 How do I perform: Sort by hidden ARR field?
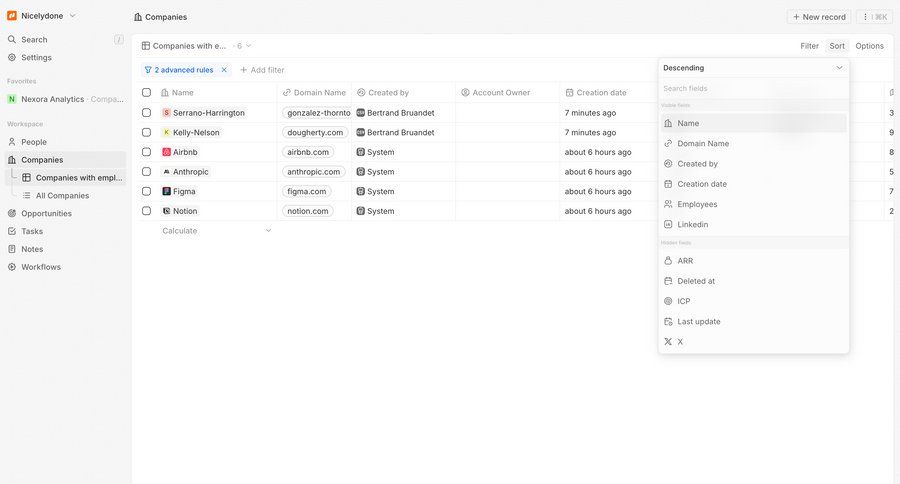pyautogui.click(x=754, y=261)
